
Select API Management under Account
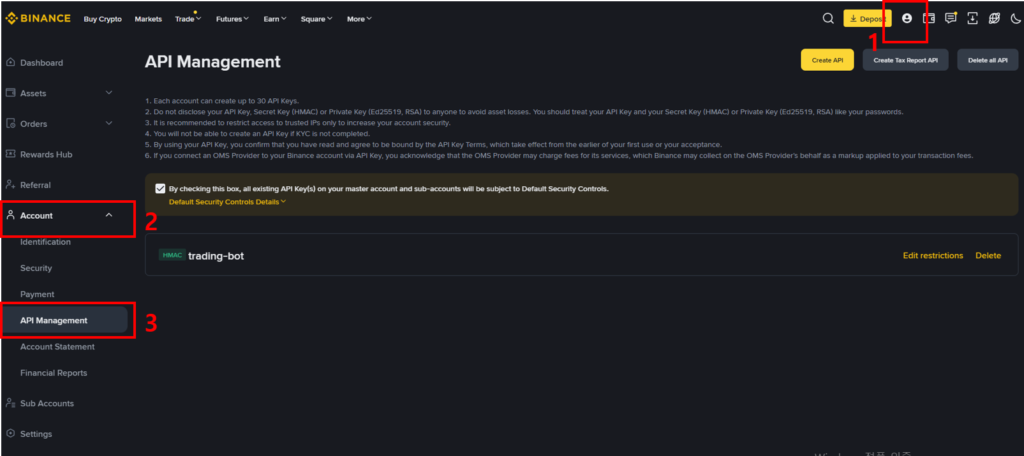point(65,320)
